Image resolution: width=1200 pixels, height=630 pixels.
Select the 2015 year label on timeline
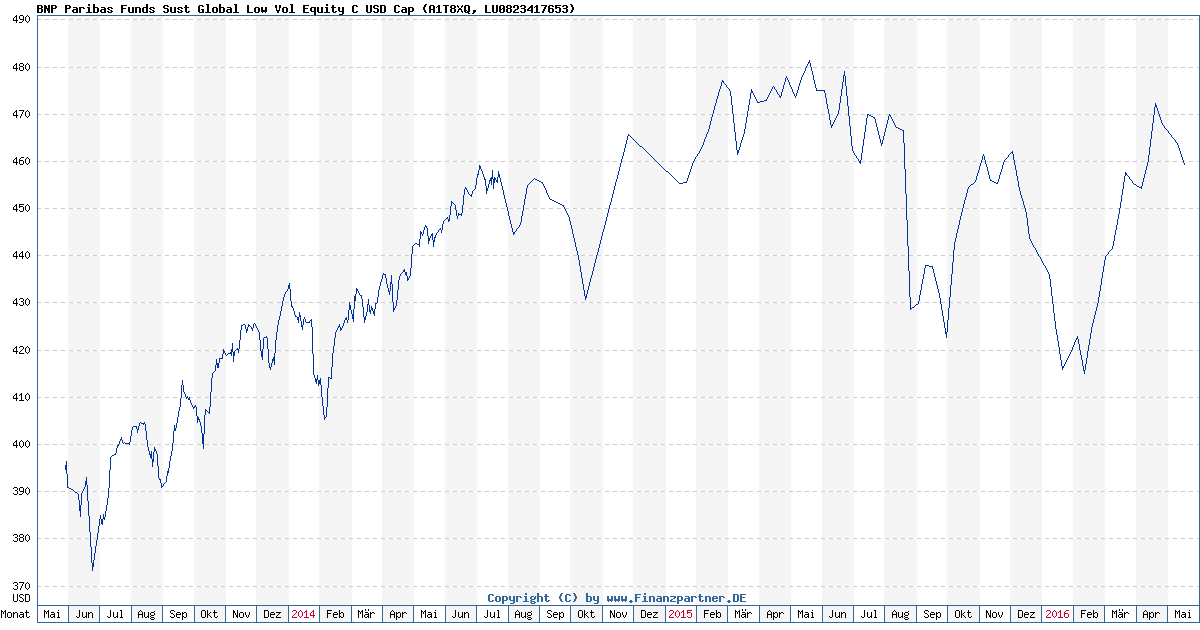click(x=679, y=615)
